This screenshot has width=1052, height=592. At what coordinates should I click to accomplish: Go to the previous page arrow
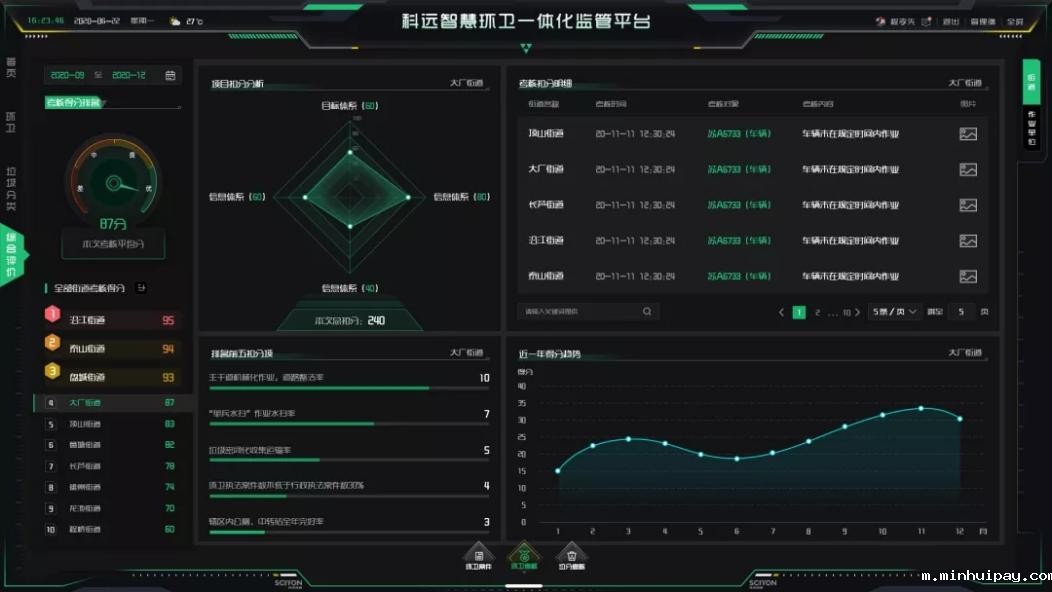[x=781, y=312]
